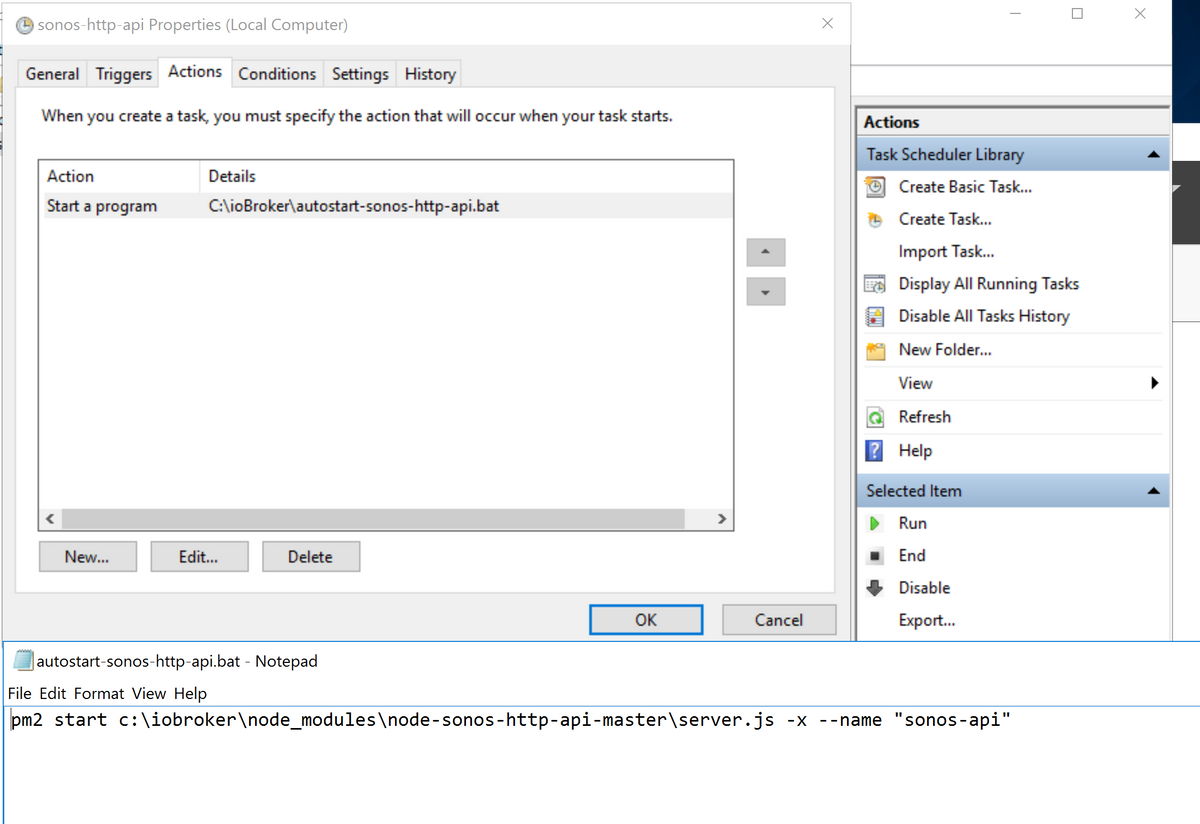The width and height of the screenshot is (1200, 824).
Task: Click the Disable All Tasks History icon
Action: coord(875,316)
